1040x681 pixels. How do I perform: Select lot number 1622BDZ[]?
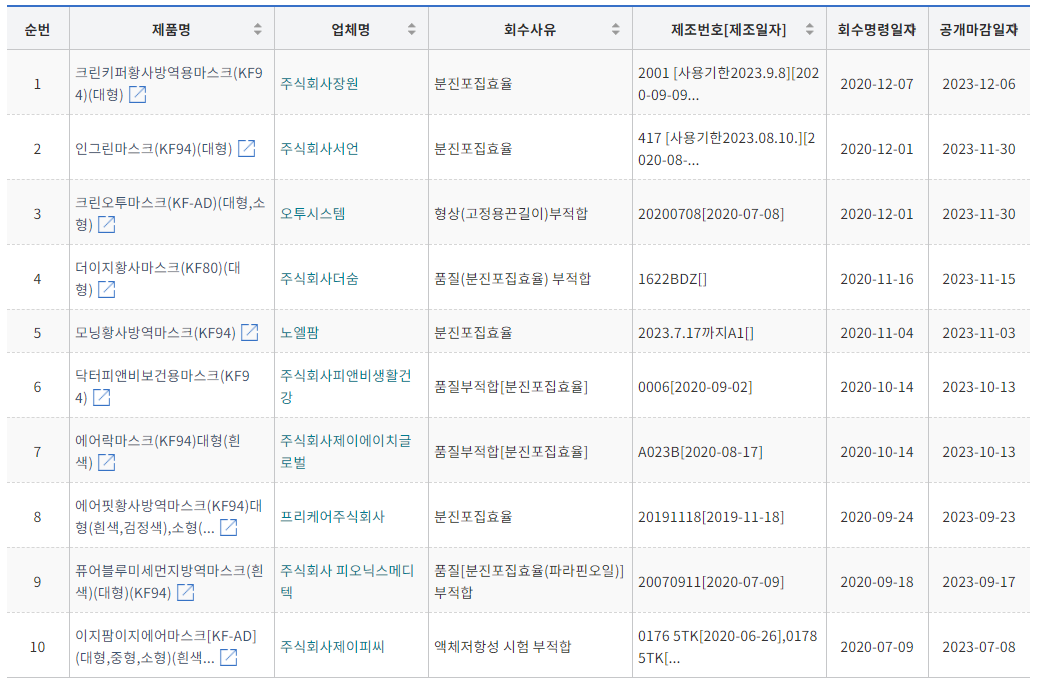tap(673, 279)
